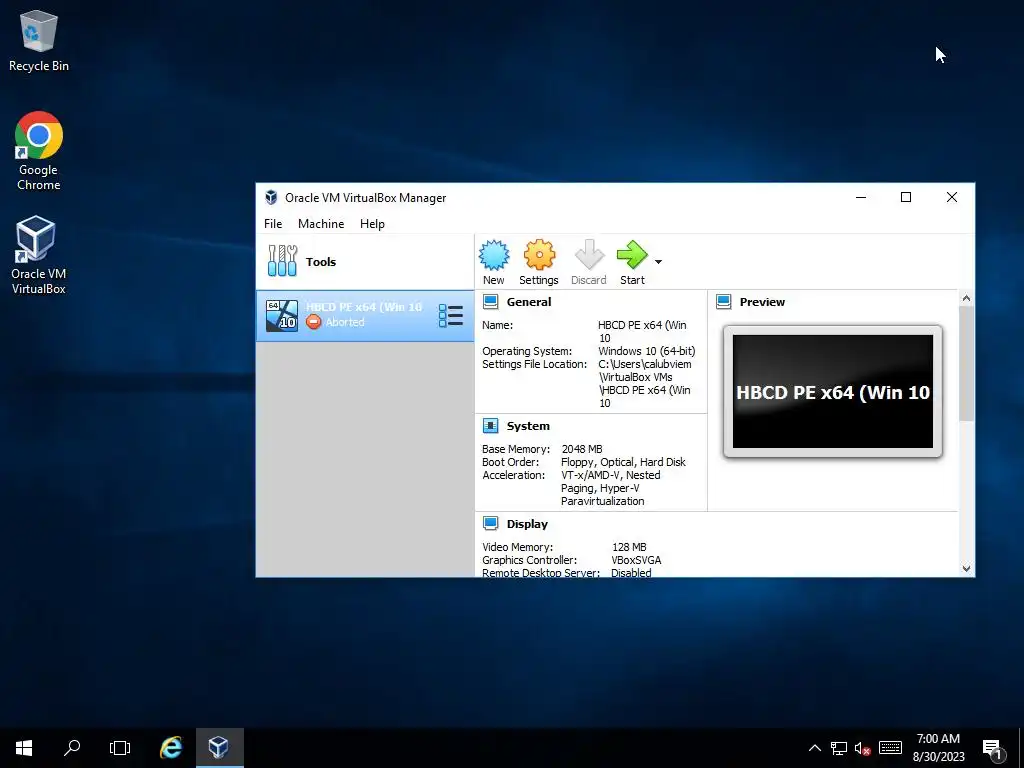This screenshot has height=768, width=1024.
Task: Open the touch keyboard tray icon
Action: click(x=890, y=748)
